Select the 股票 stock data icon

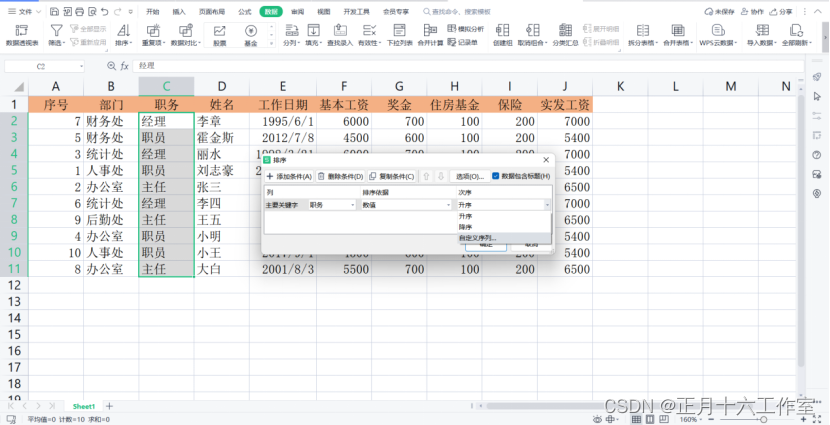point(219,35)
